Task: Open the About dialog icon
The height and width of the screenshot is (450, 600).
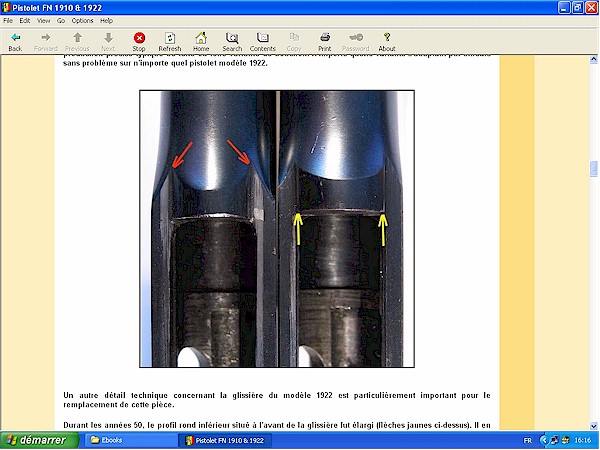Action: tap(387, 38)
